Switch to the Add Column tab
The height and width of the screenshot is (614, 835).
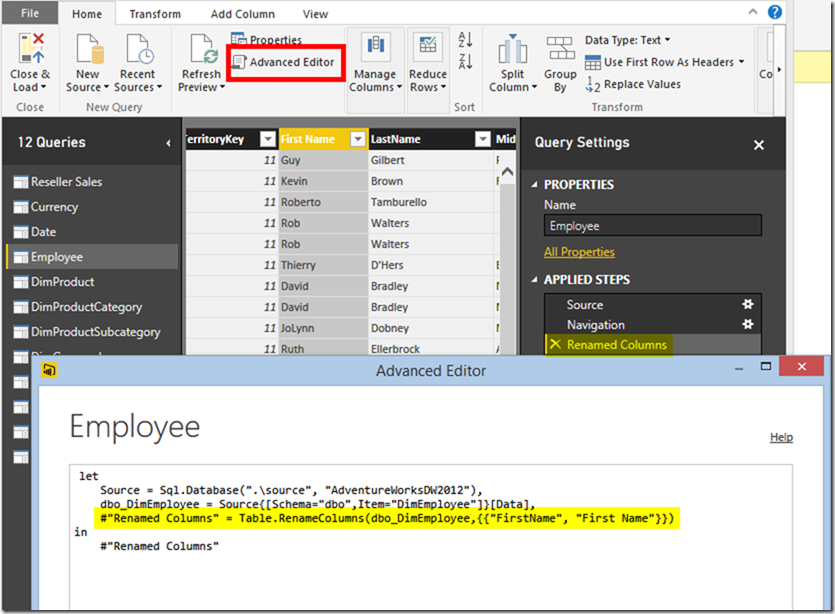click(x=243, y=14)
